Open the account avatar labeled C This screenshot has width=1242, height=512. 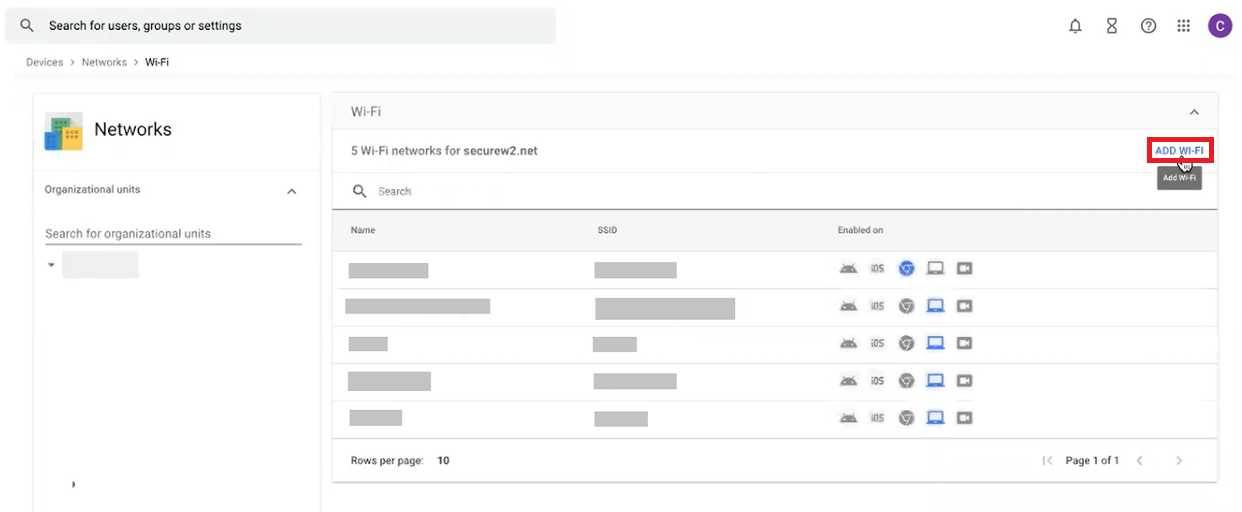[x=1219, y=26]
